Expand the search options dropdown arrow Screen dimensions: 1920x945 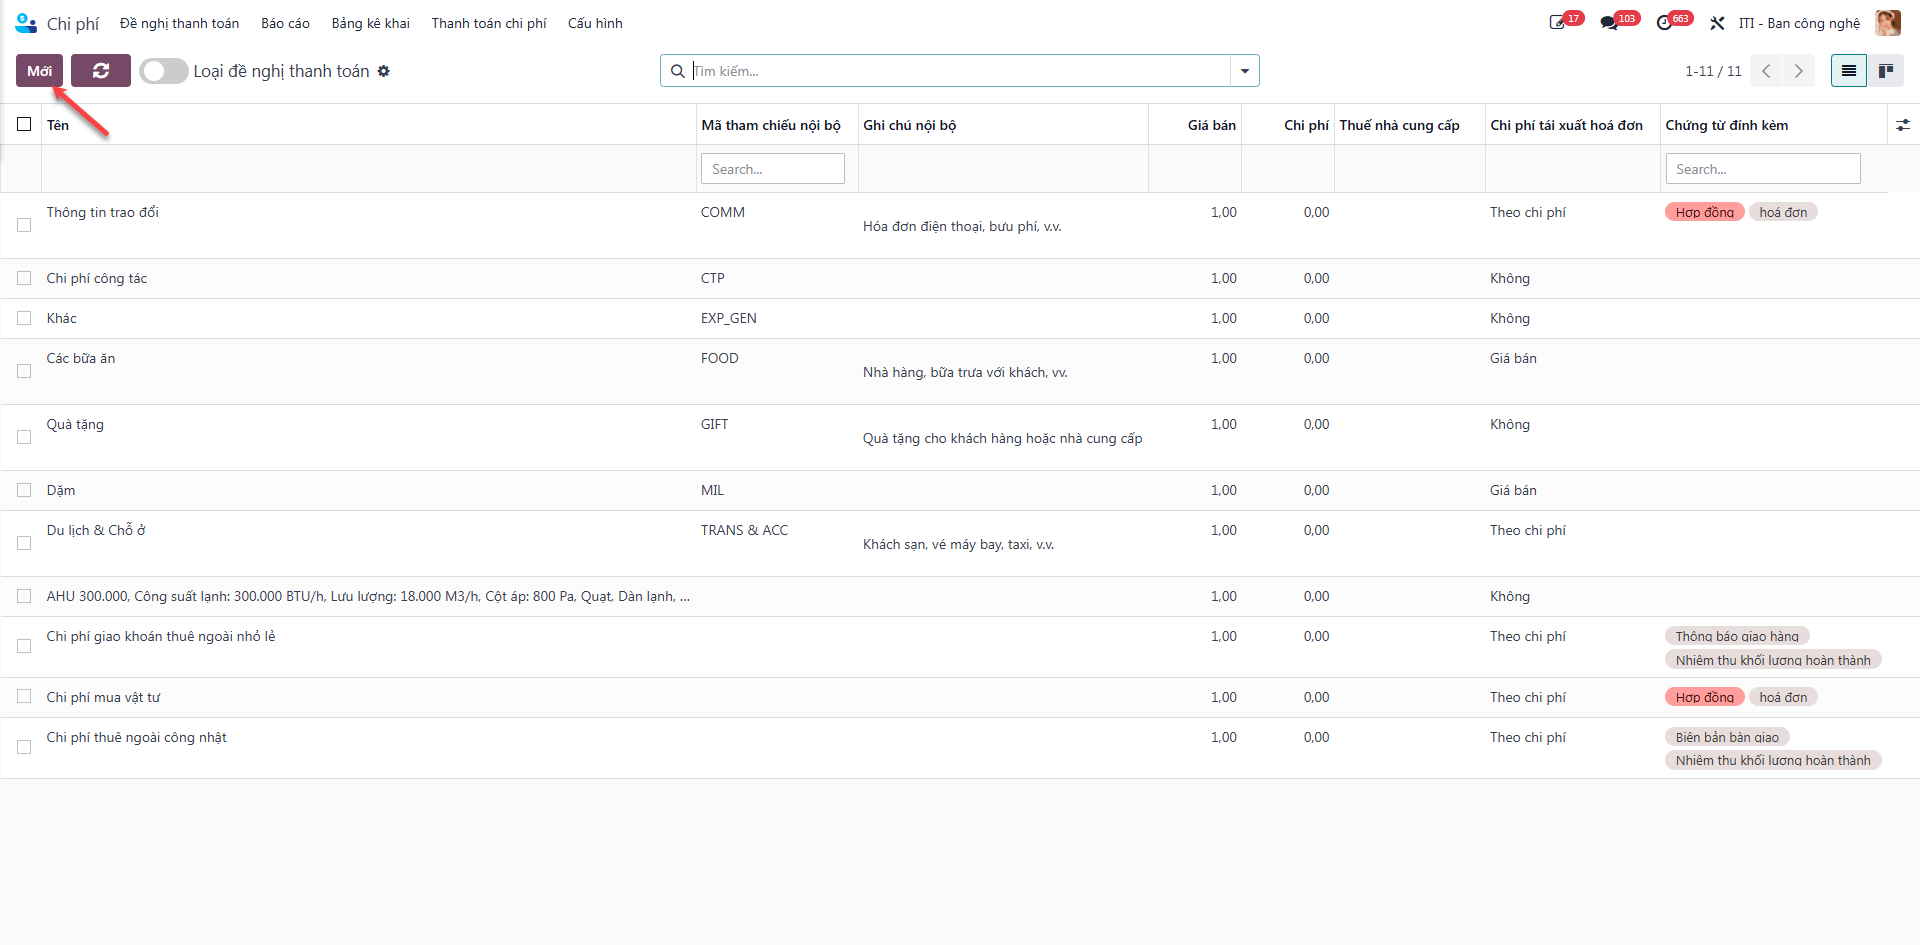coord(1245,71)
